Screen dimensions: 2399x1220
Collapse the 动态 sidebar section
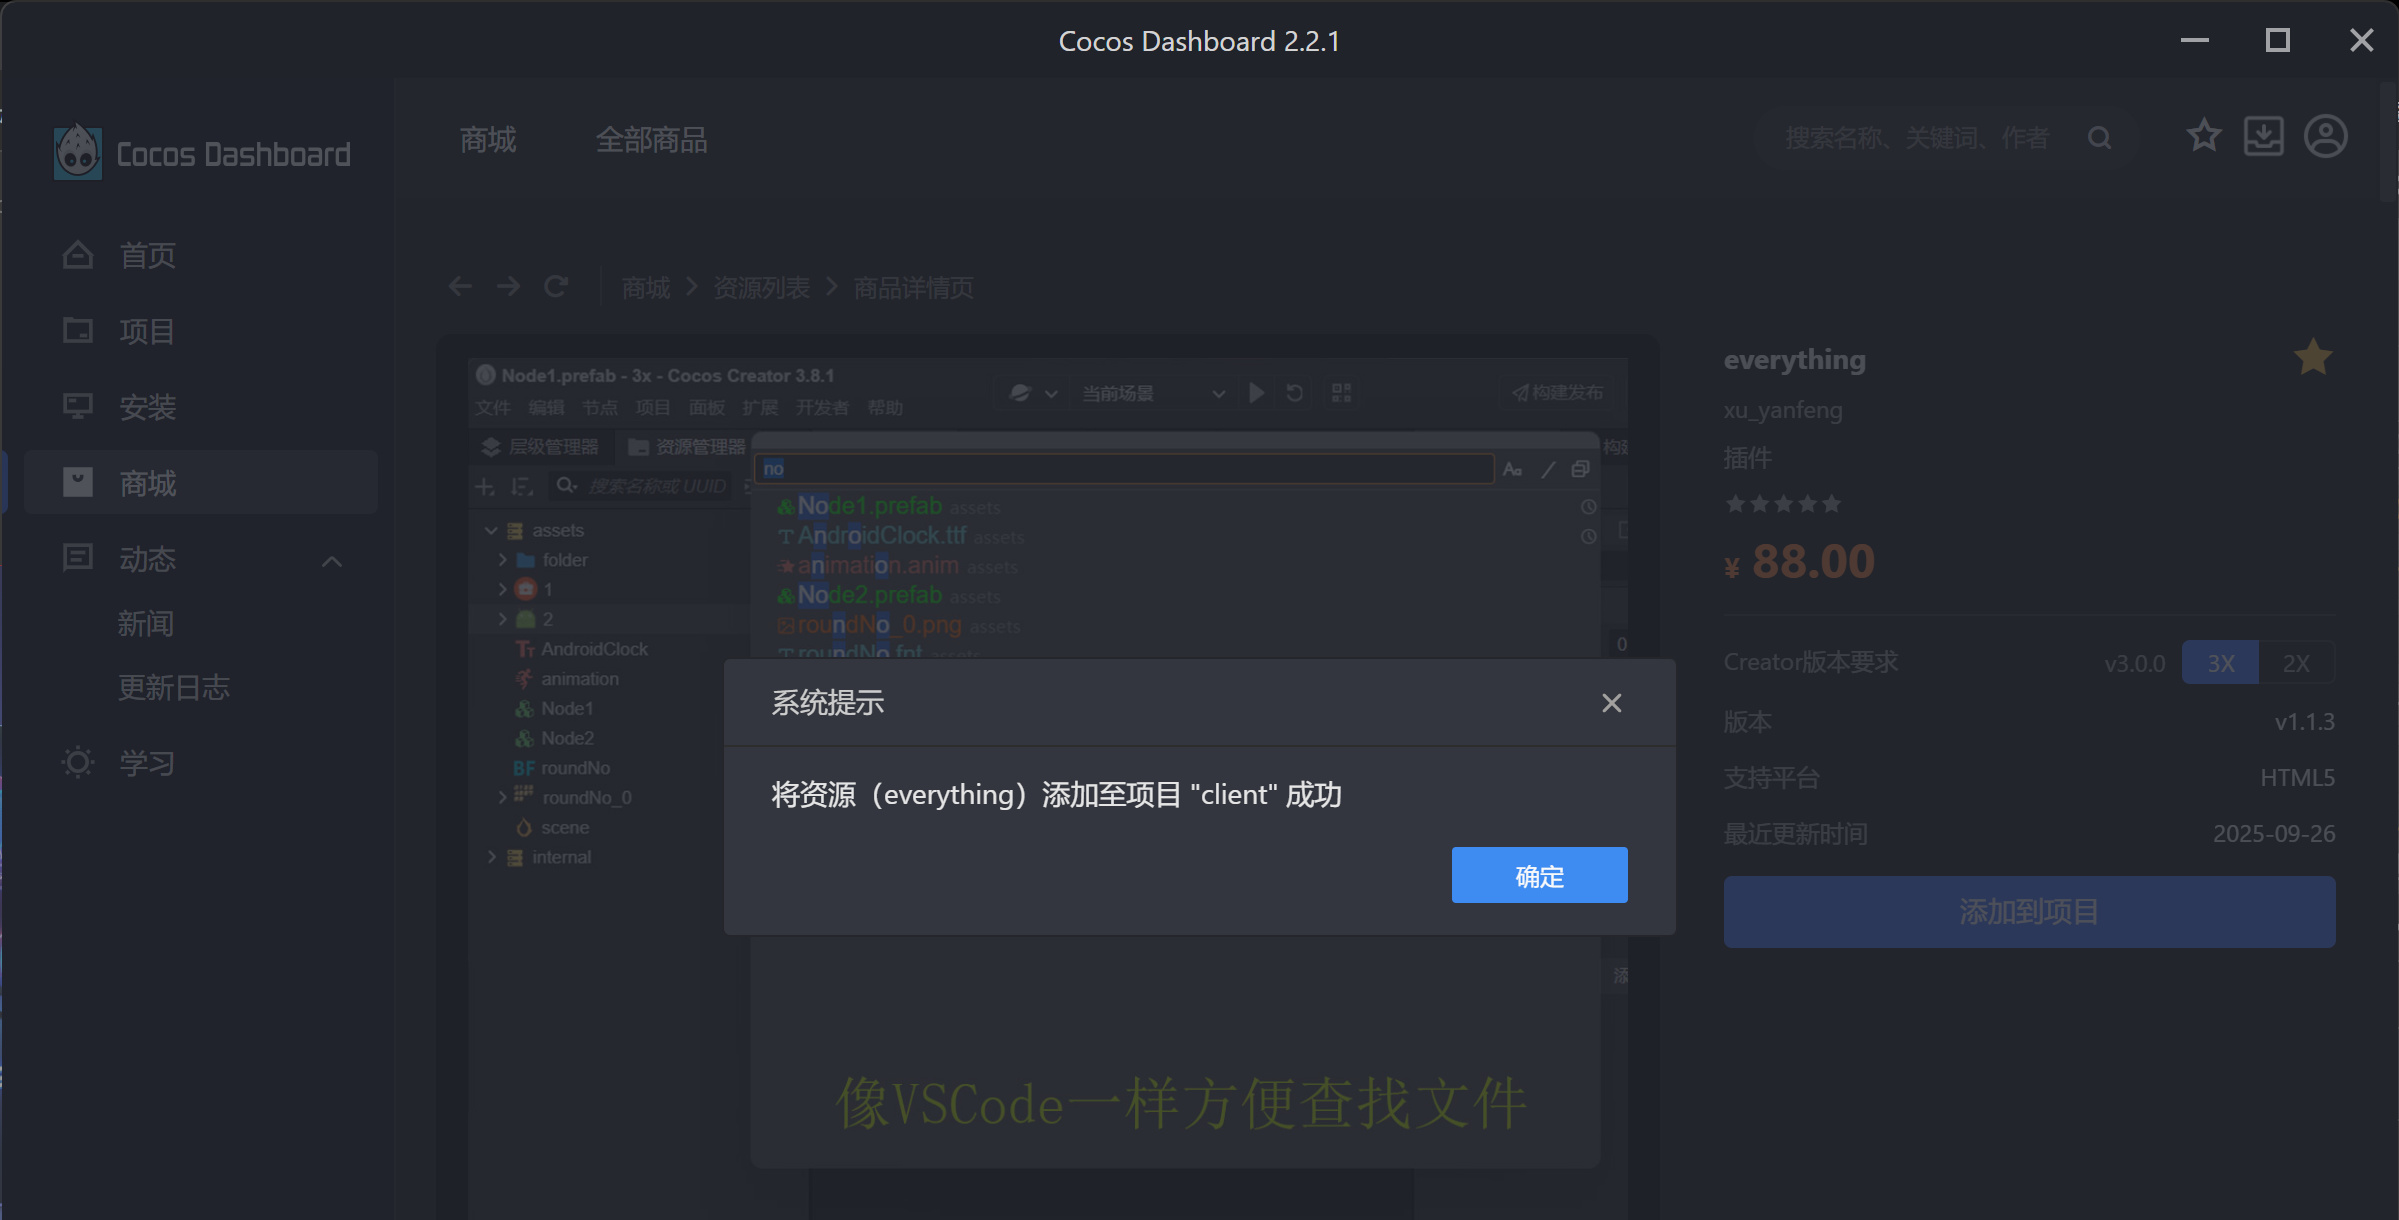tap(332, 561)
